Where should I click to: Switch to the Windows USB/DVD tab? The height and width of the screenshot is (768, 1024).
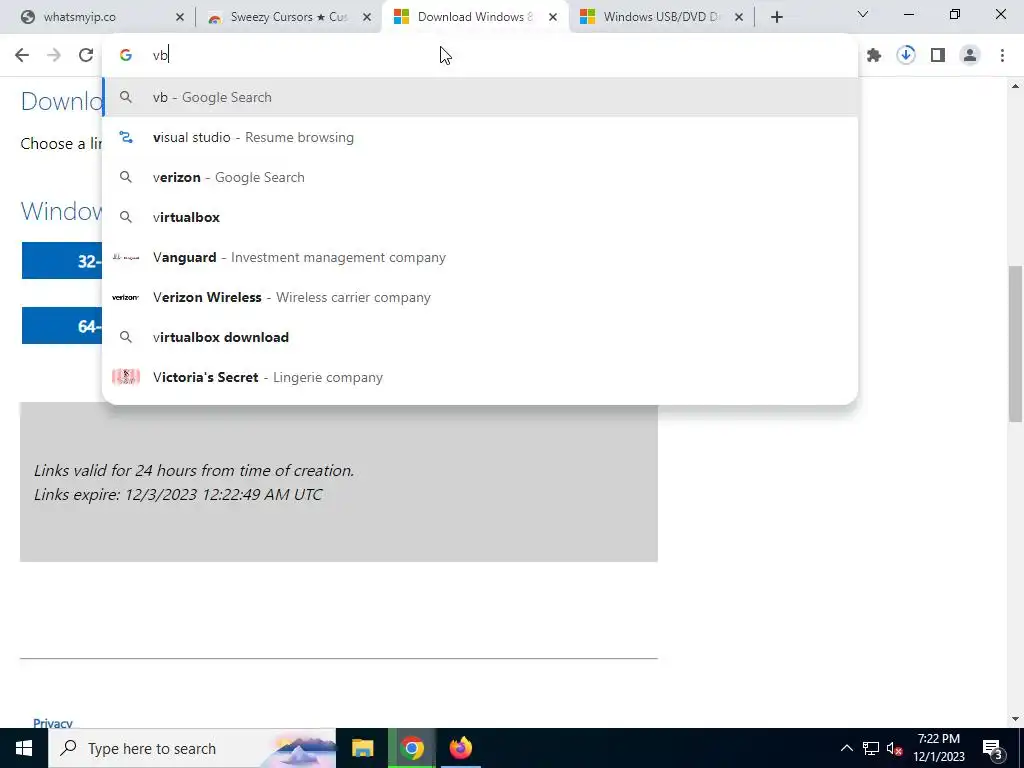pos(660,17)
